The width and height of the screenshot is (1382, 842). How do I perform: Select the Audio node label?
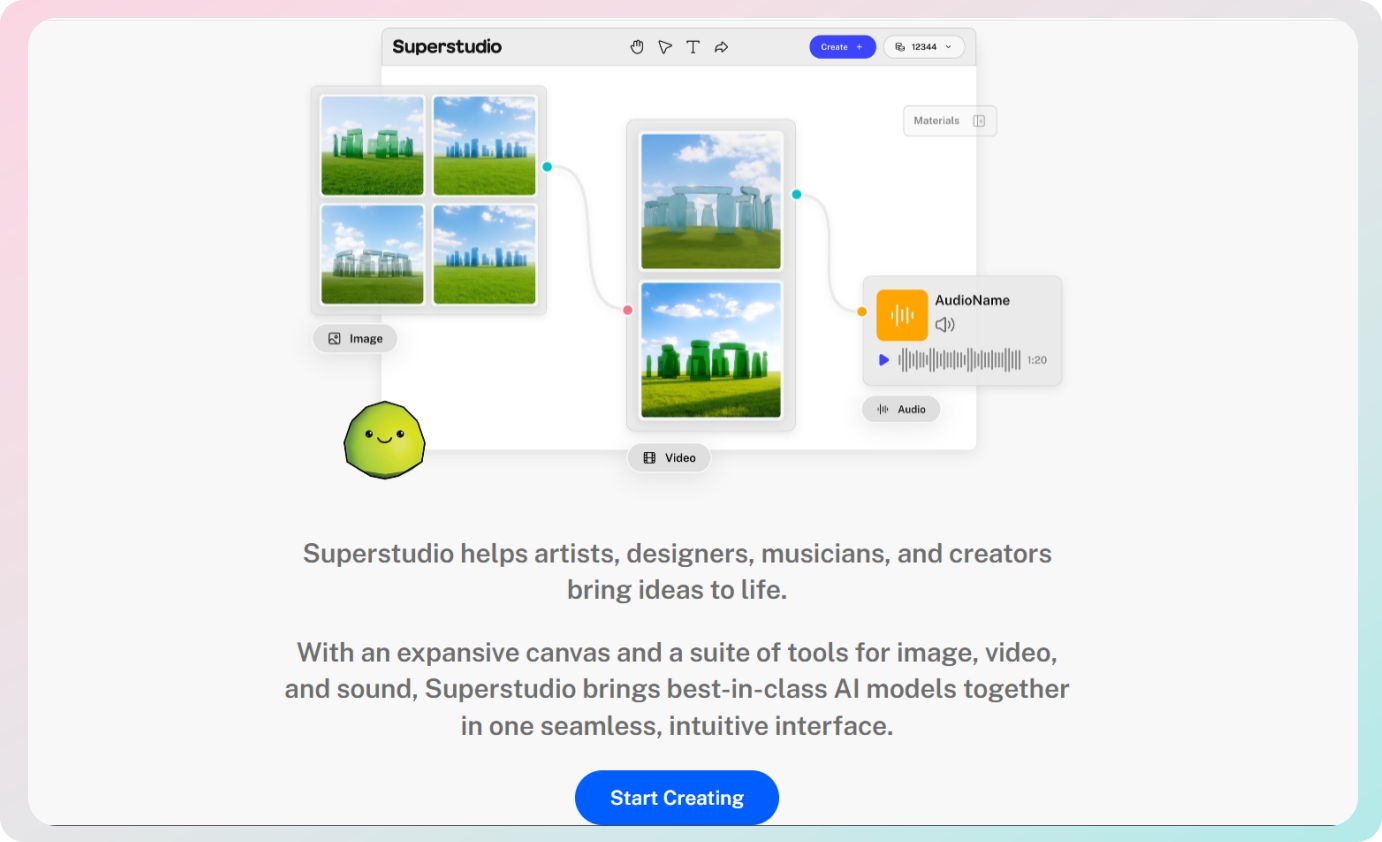[x=901, y=409]
